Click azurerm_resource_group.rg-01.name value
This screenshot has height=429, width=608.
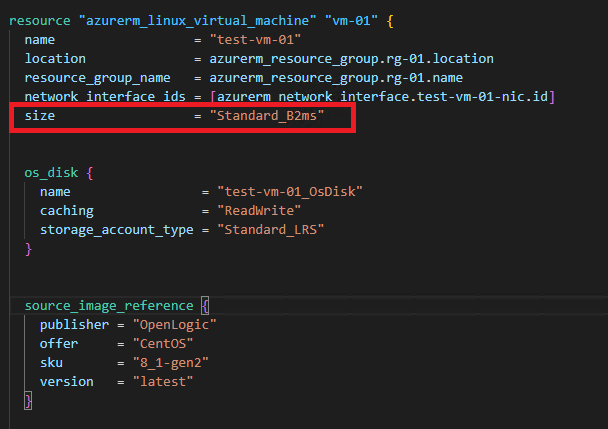coord(336,78)
